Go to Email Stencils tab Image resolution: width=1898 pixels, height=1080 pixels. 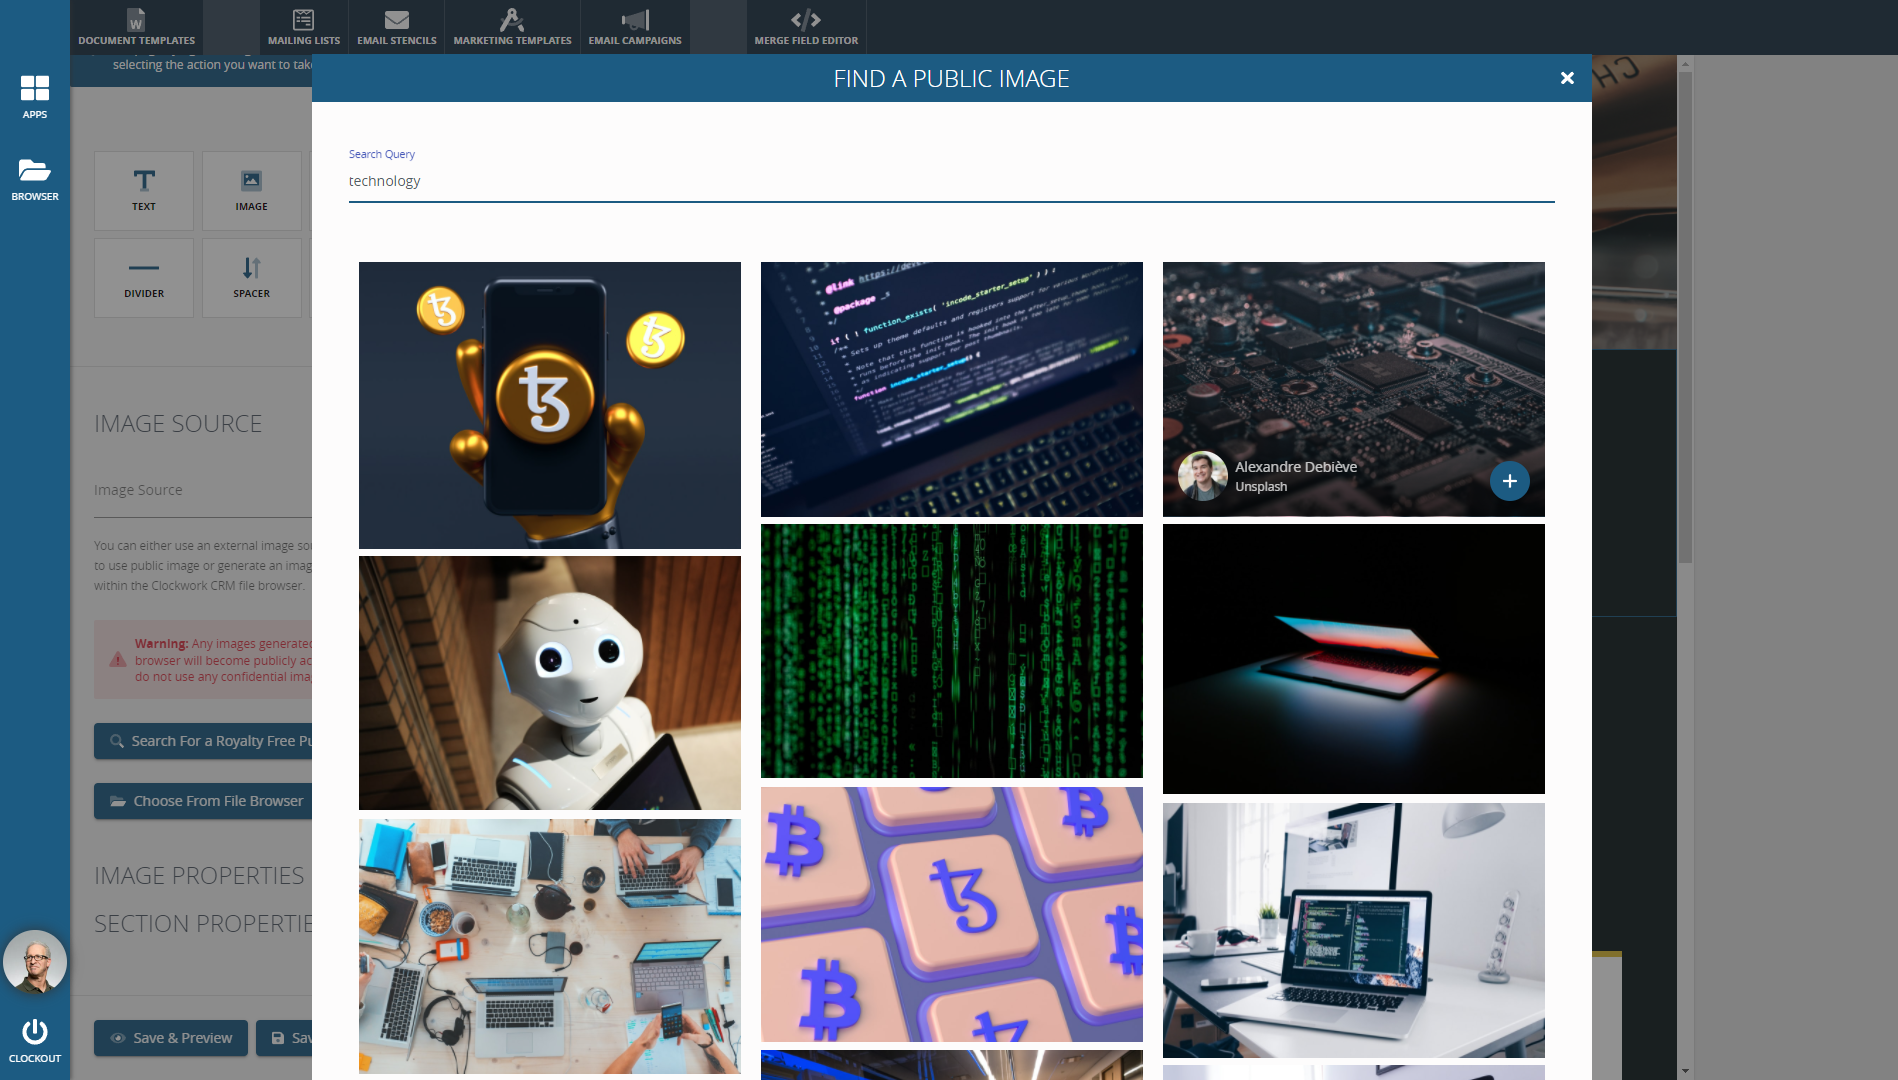coord(397,27)
